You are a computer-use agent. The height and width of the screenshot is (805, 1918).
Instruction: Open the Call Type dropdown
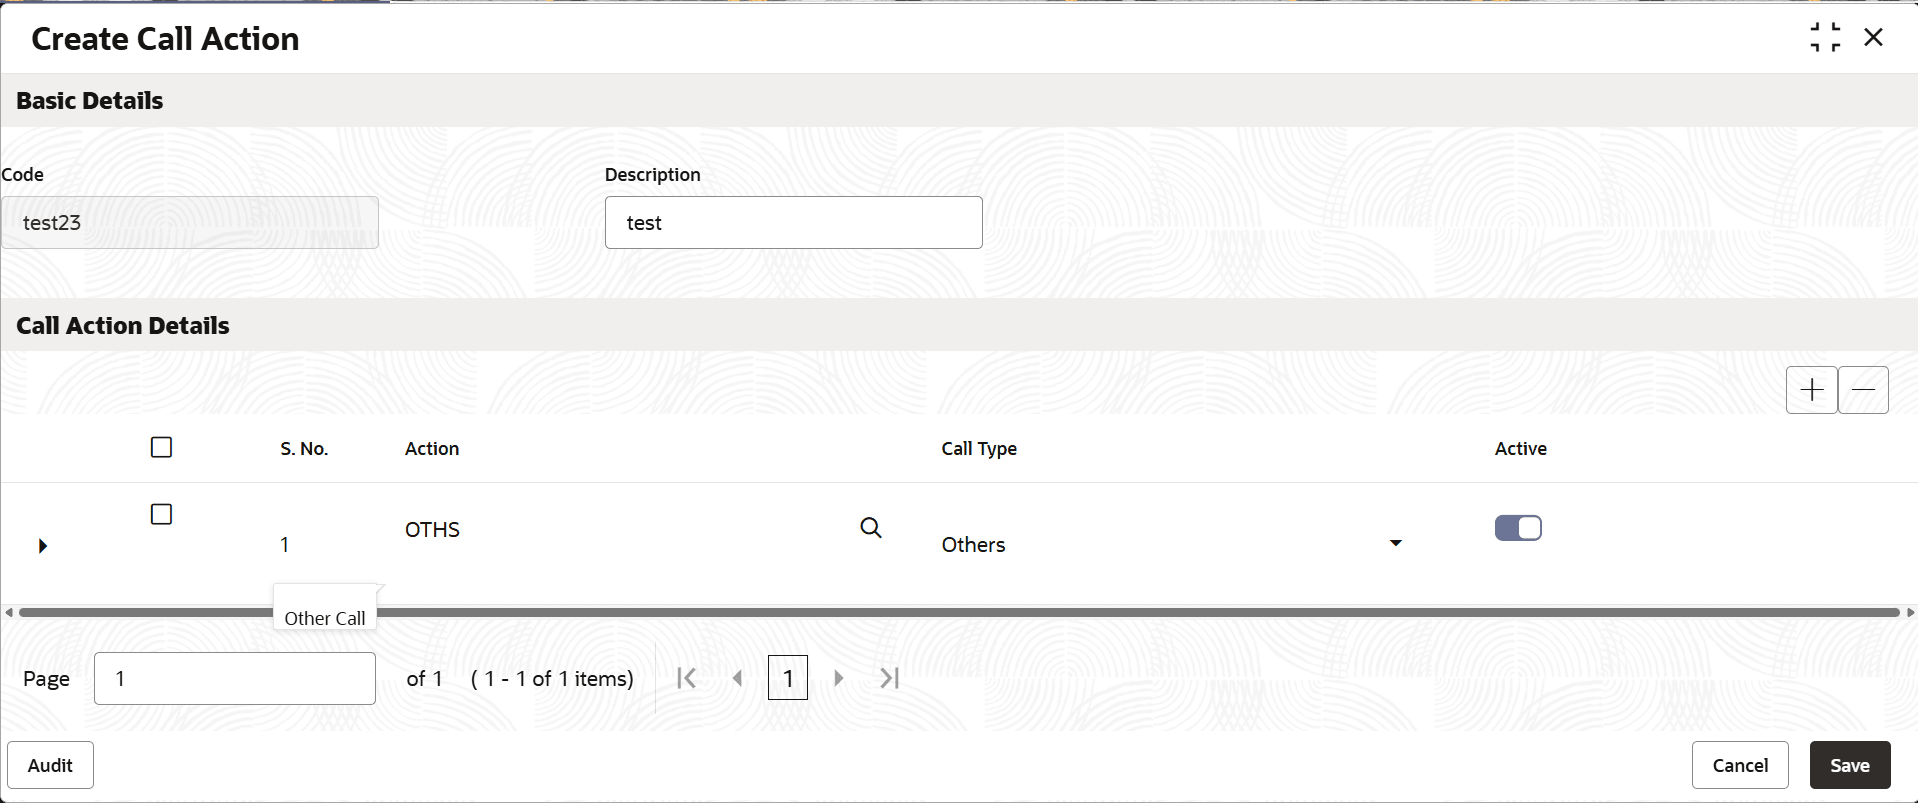pos(1396,543)
